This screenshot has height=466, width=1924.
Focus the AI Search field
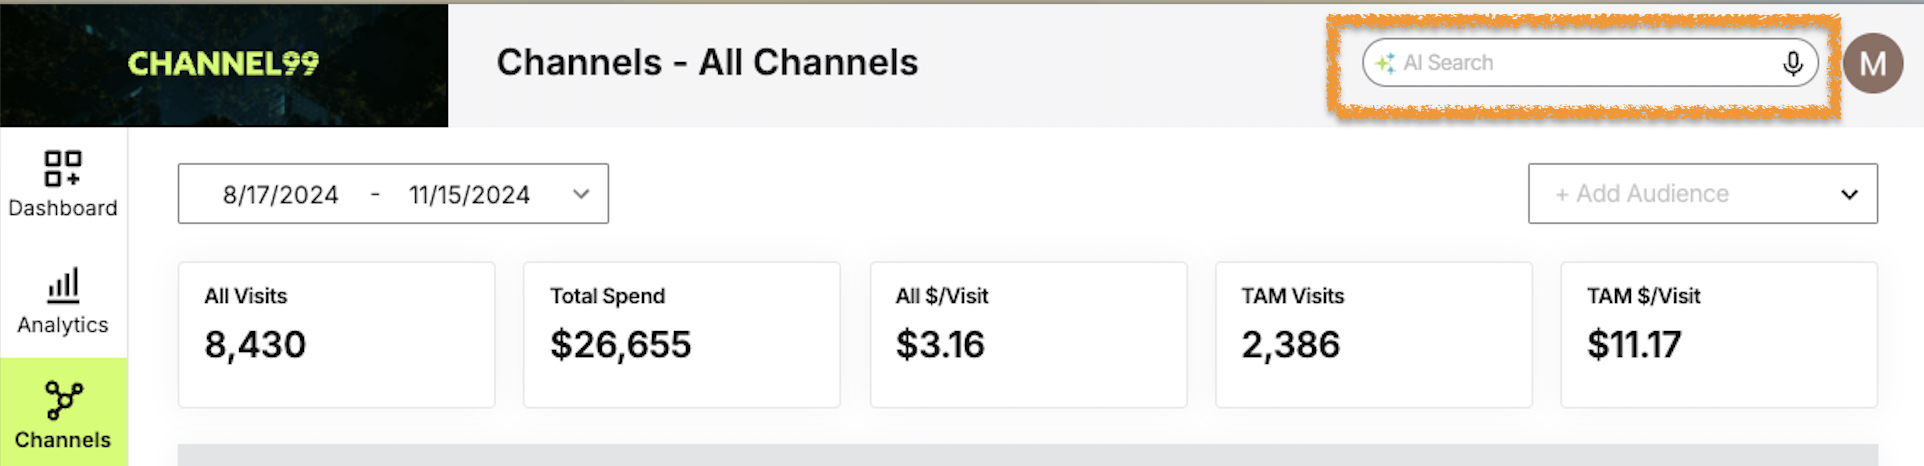point(1590,63)
